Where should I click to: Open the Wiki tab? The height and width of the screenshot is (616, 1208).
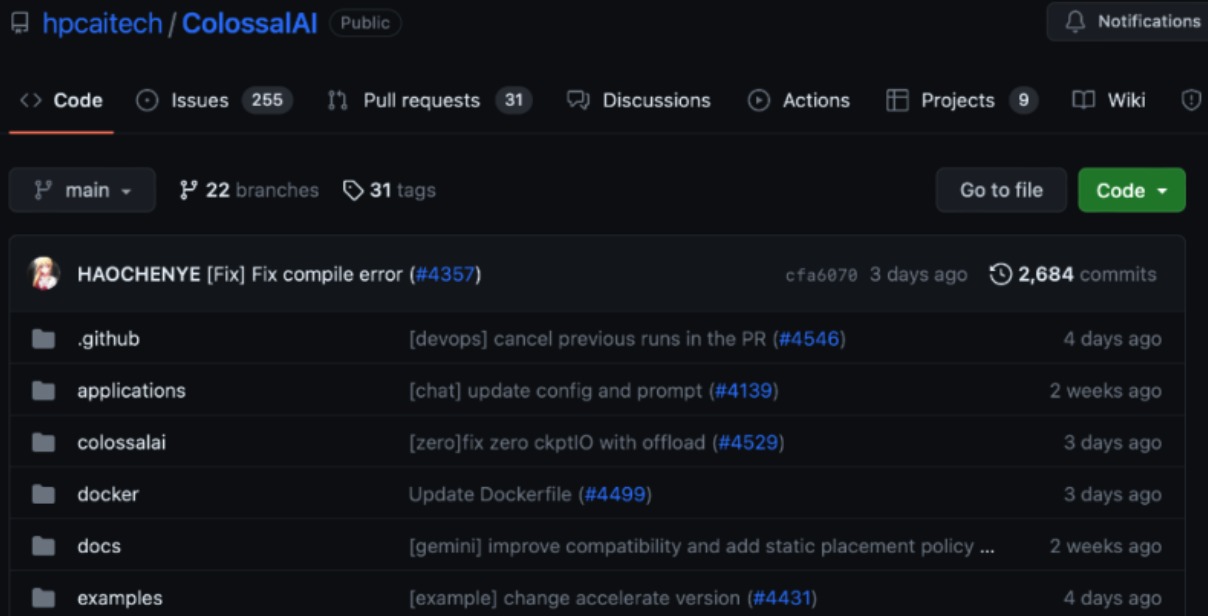pos(1109,100)
